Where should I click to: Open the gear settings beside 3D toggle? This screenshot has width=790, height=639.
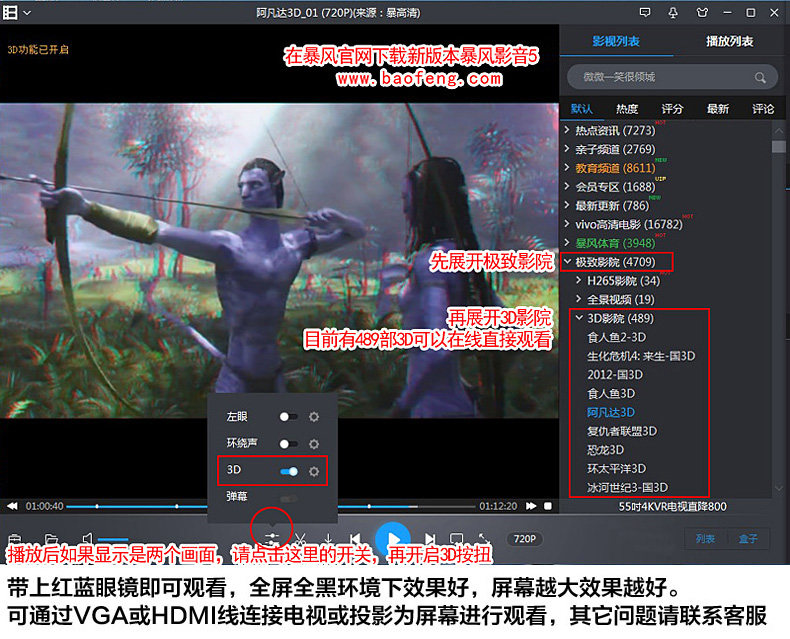tap(314, 471)
